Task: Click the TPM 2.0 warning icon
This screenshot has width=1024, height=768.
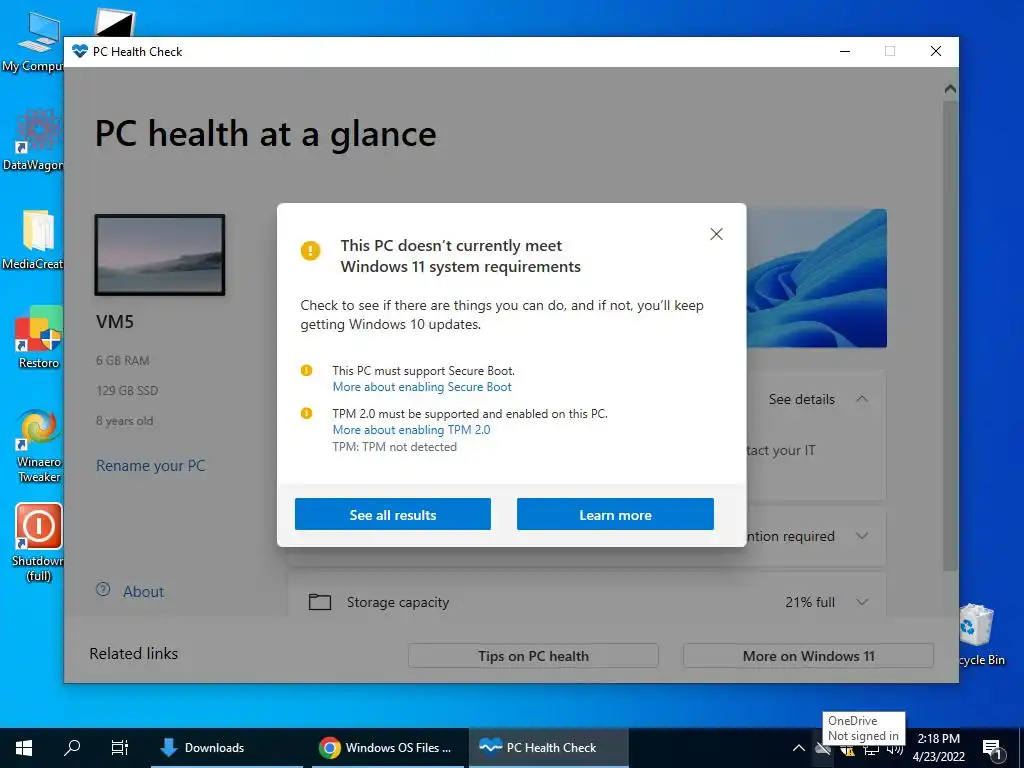Action: click(306, 413)
